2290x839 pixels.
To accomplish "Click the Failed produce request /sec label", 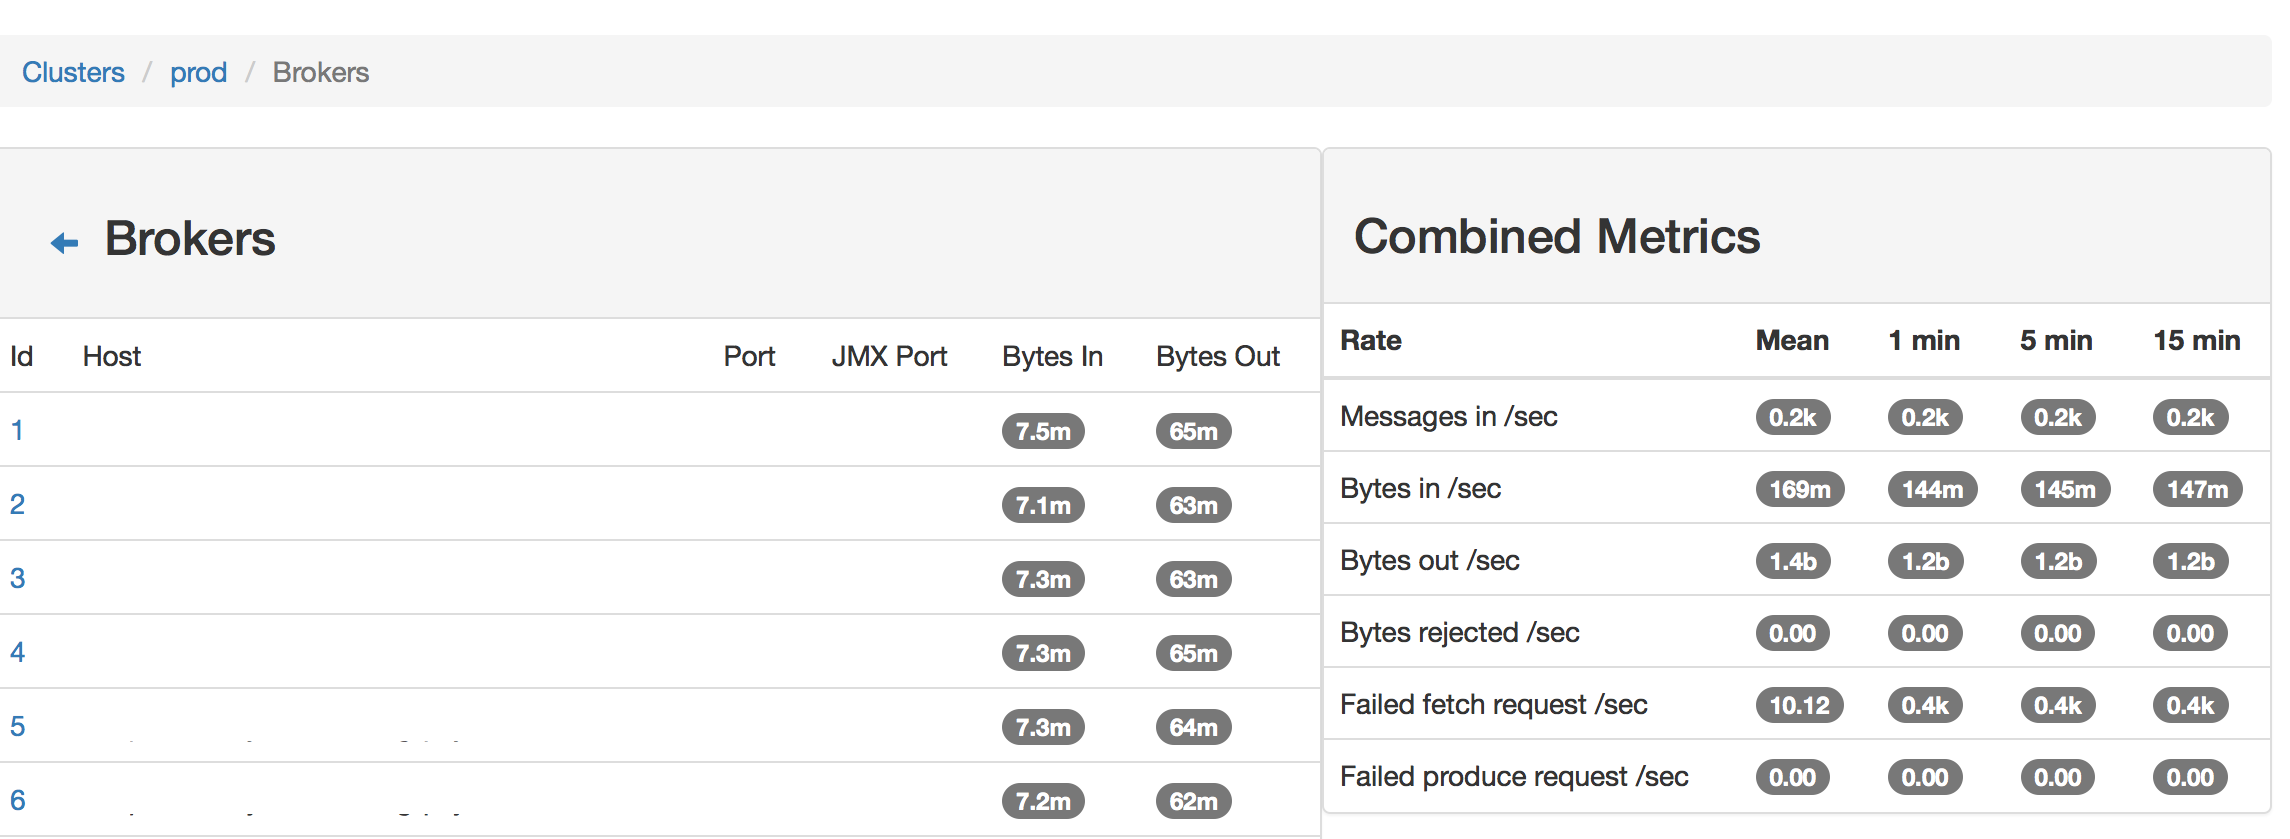I will click(1514, 776).
